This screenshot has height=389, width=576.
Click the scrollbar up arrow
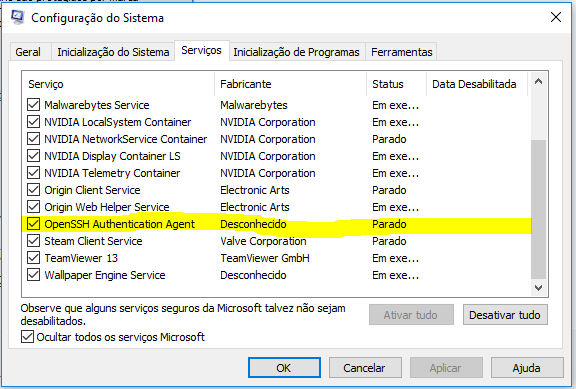539,82
